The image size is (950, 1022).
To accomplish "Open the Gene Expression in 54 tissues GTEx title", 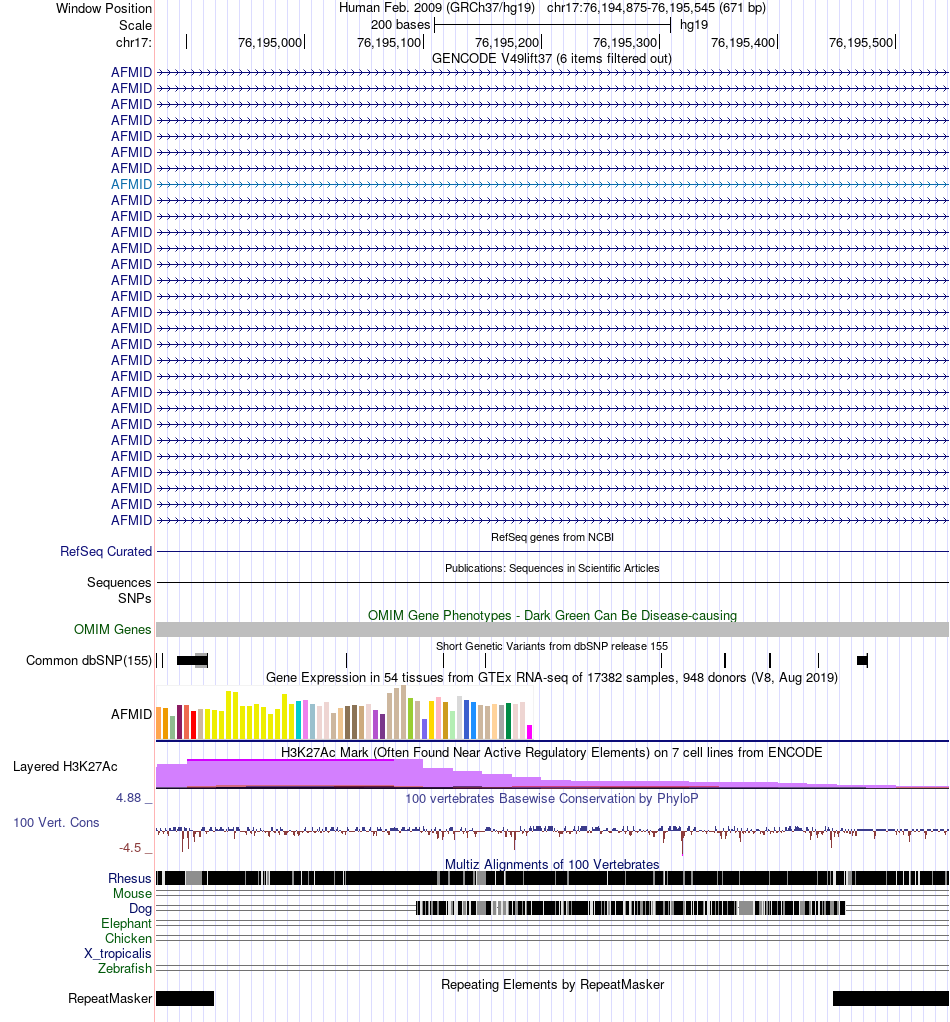I will point(552,677).
